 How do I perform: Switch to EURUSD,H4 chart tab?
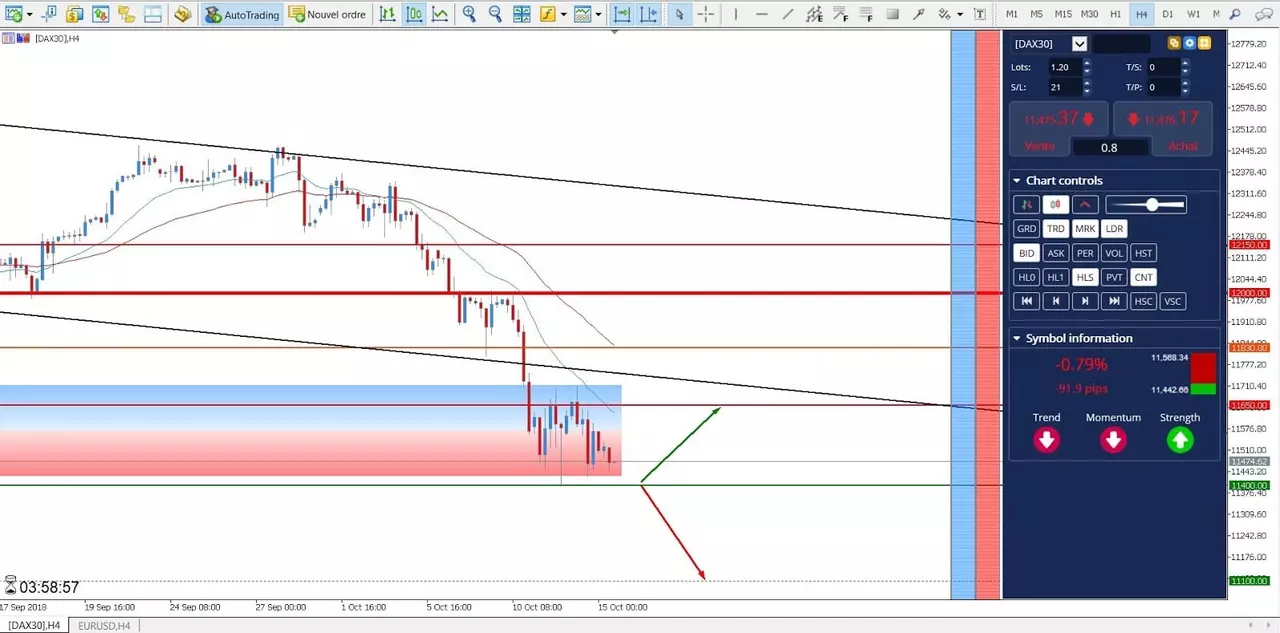(104, 626)
